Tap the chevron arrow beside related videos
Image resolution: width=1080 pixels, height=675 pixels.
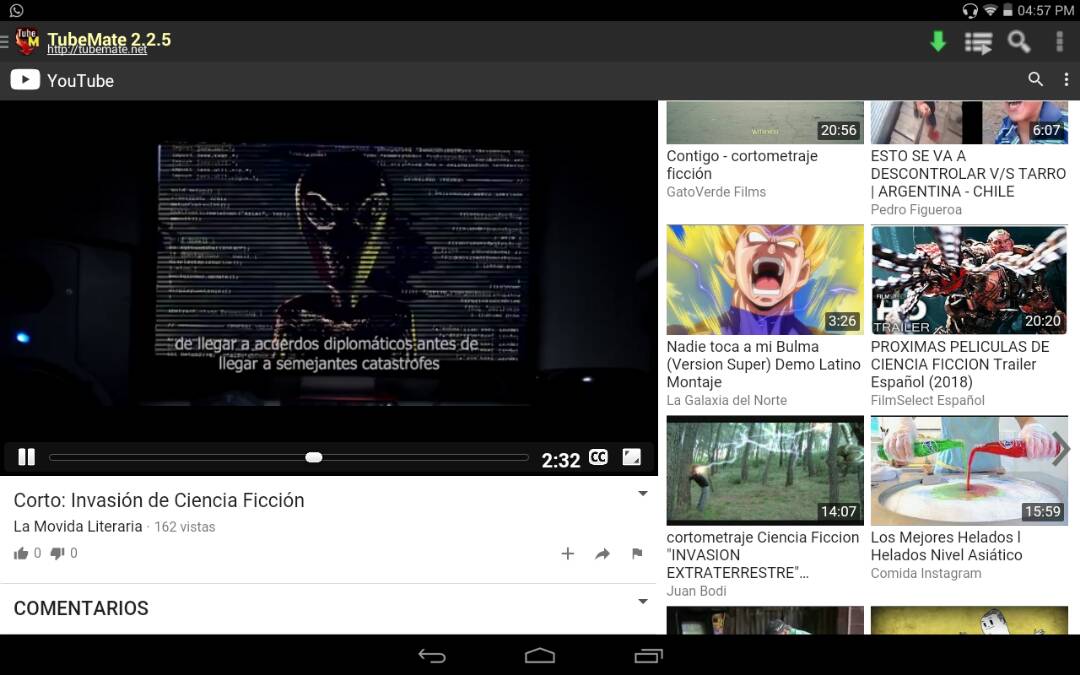click(1061, 449)
